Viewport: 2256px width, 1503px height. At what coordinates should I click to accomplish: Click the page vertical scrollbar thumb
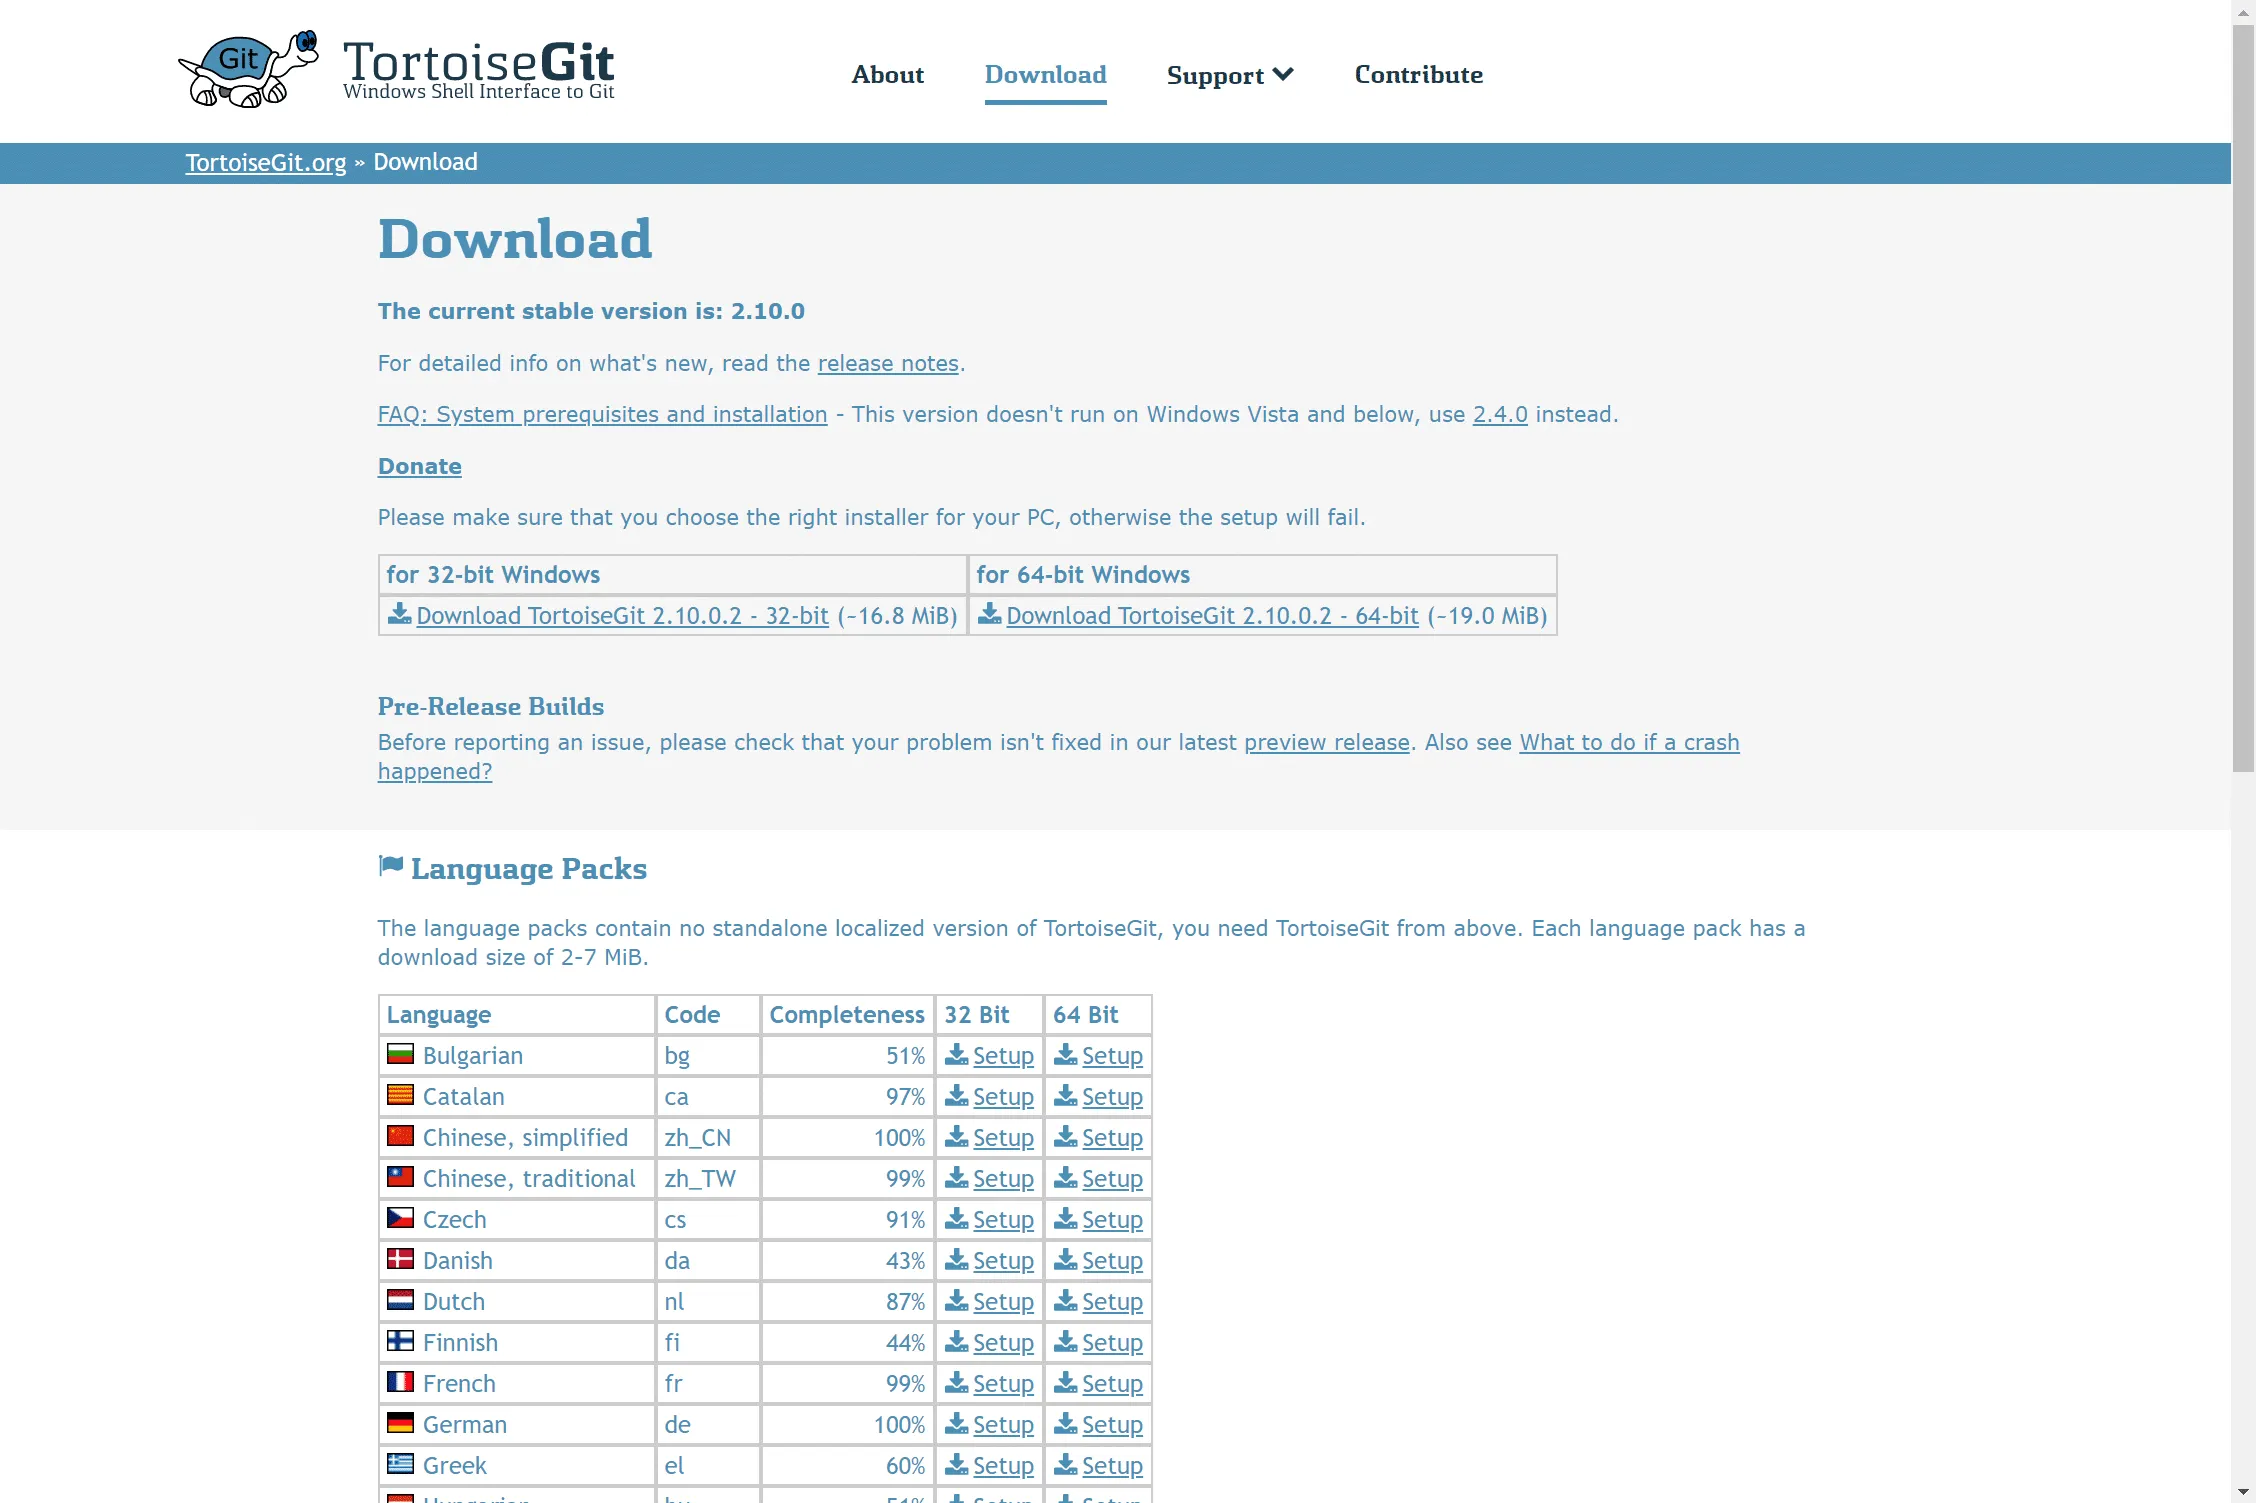(2244, 398)
